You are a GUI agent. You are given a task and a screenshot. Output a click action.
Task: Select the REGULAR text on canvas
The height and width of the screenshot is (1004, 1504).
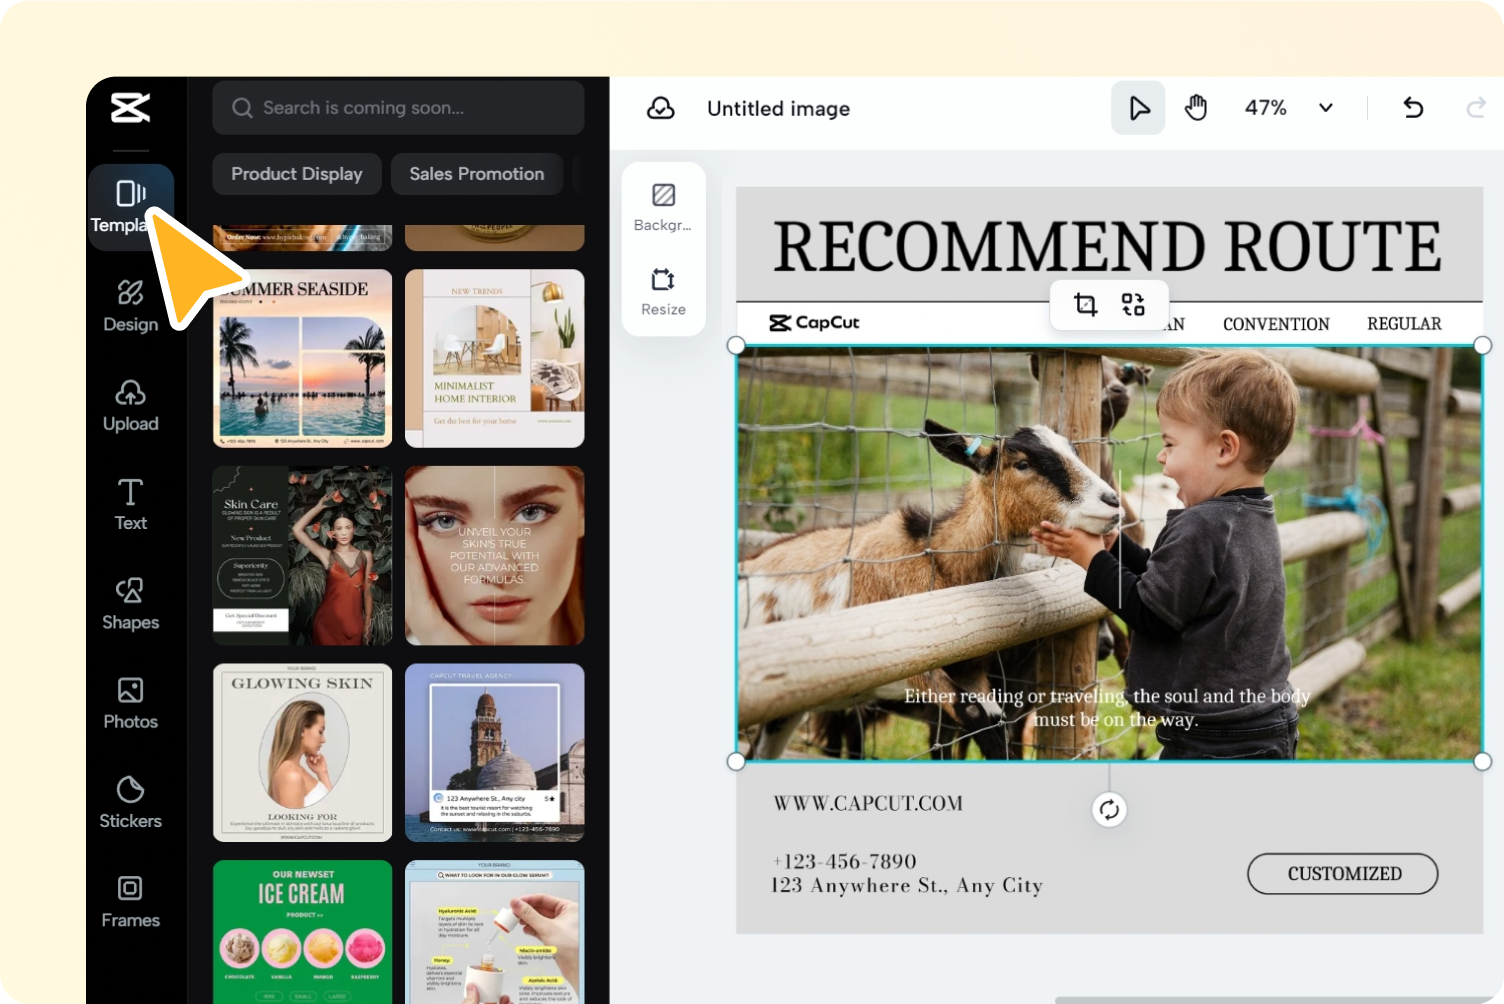(1404, 324)
